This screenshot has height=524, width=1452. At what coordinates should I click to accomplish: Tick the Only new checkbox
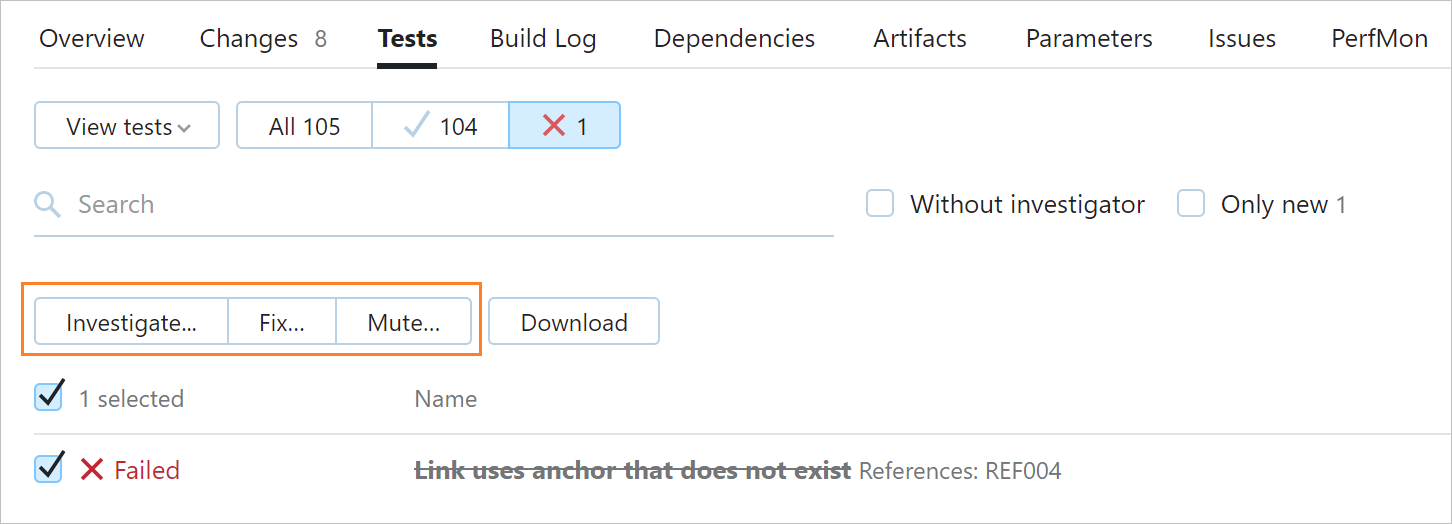[x=1191, y=205]
